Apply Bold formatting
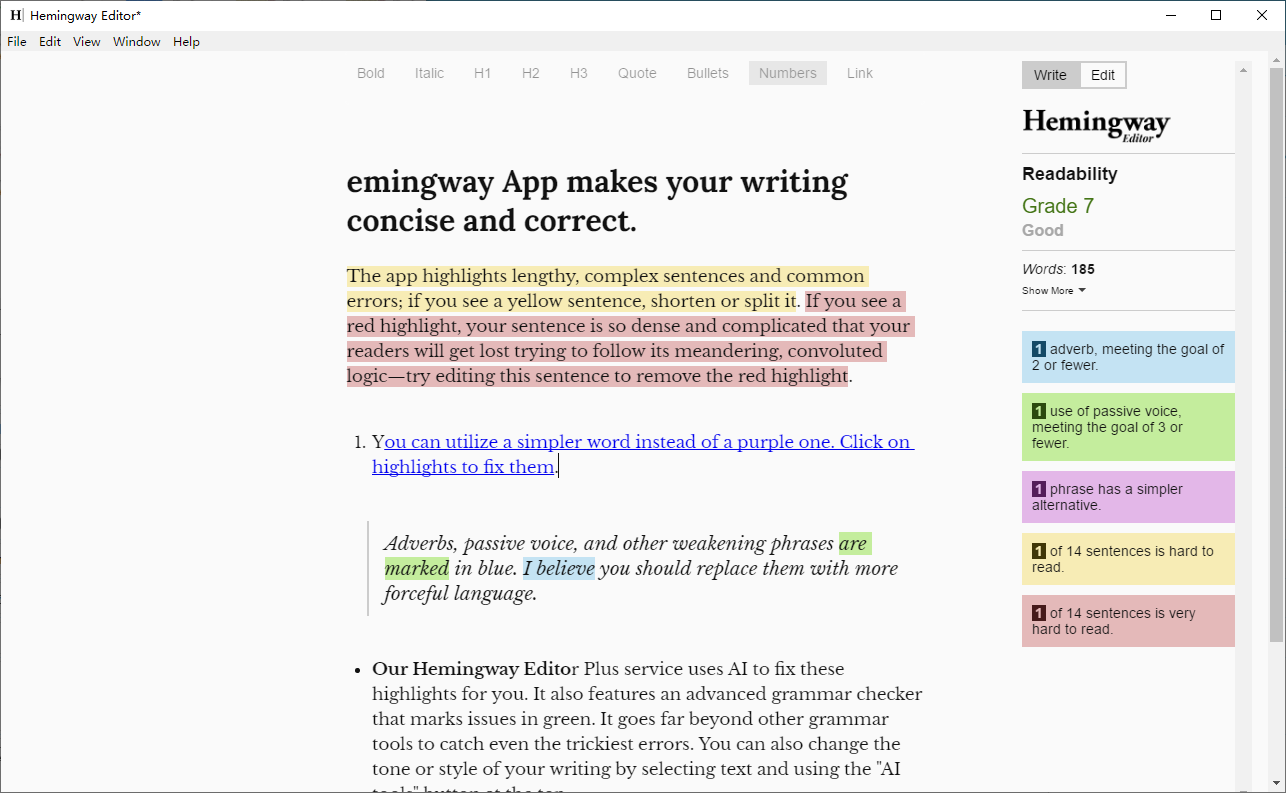Viewport: 1286px width, 793px height. coord(371,73)
